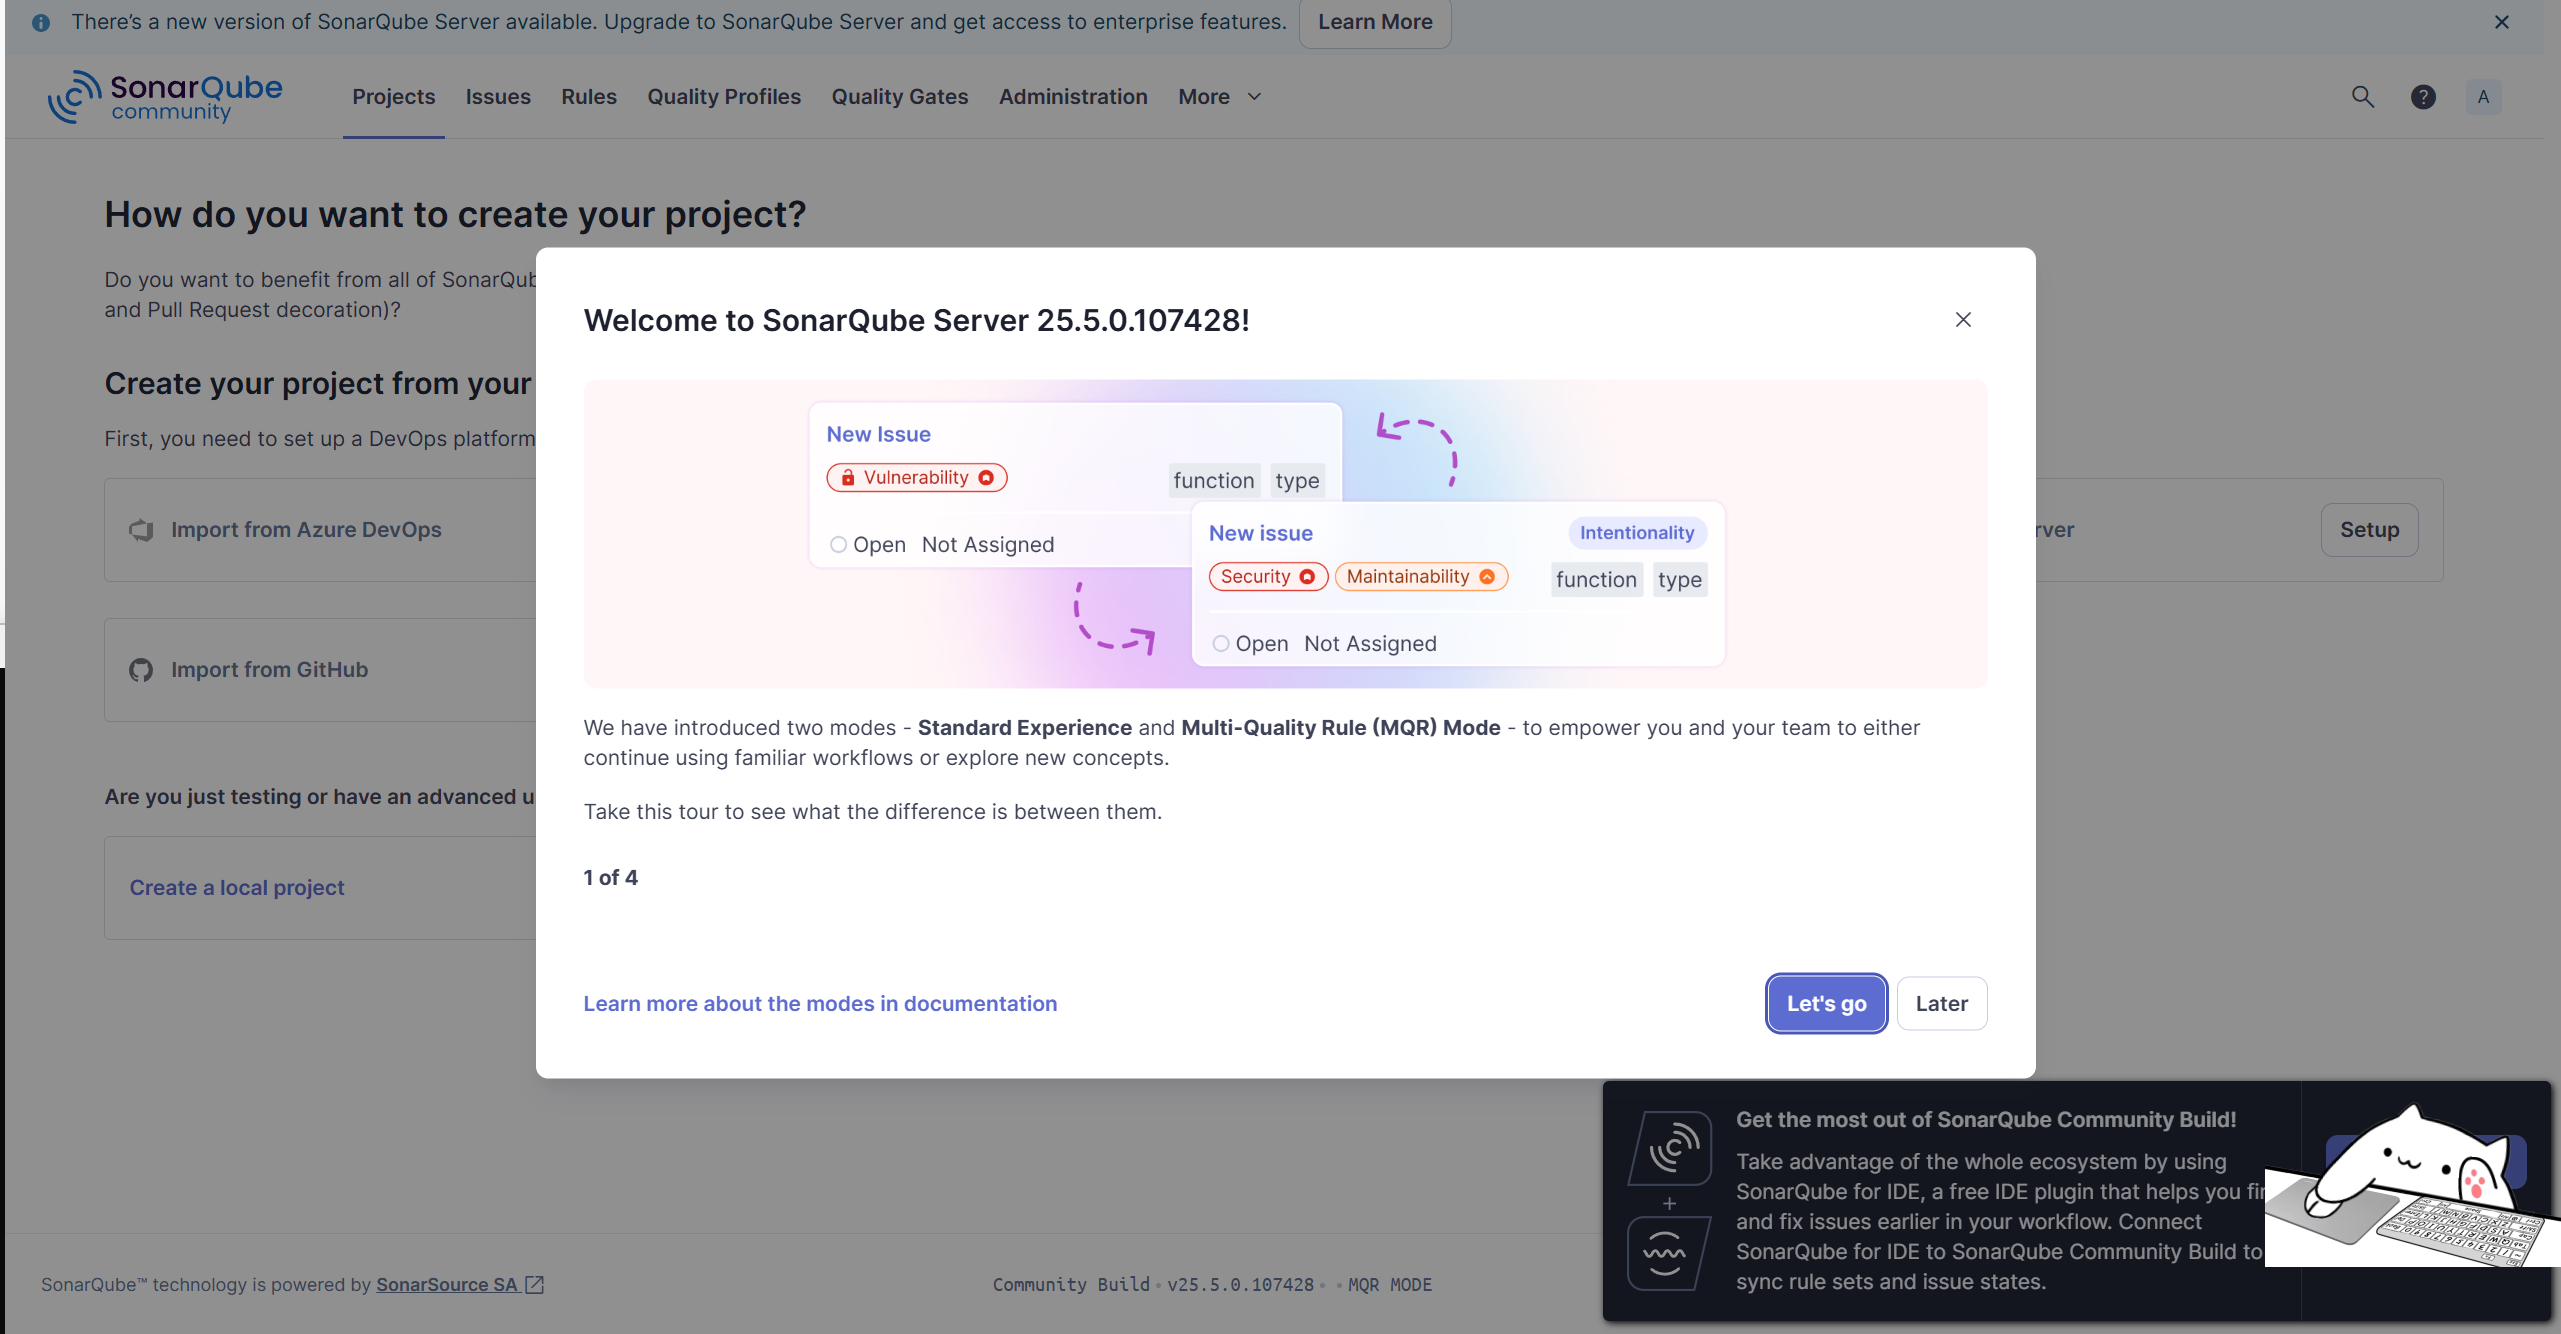Click the SonarQube community logo
This screenshot has width=2561, height=1334.
pyautogui.click(x=165, y=97)
